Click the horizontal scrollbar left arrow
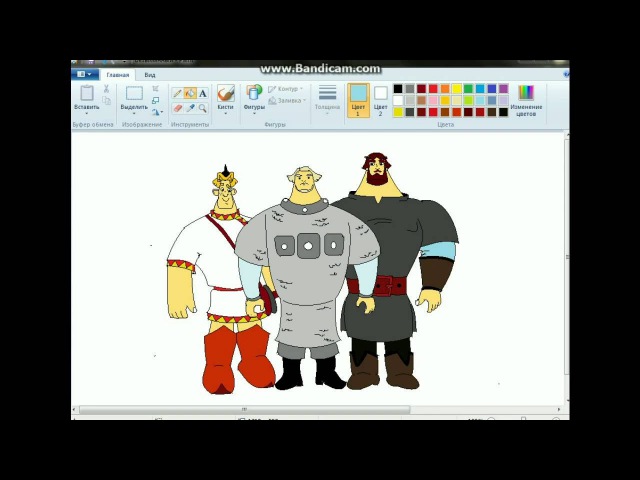Screen dimensions: 640x480 74,409
